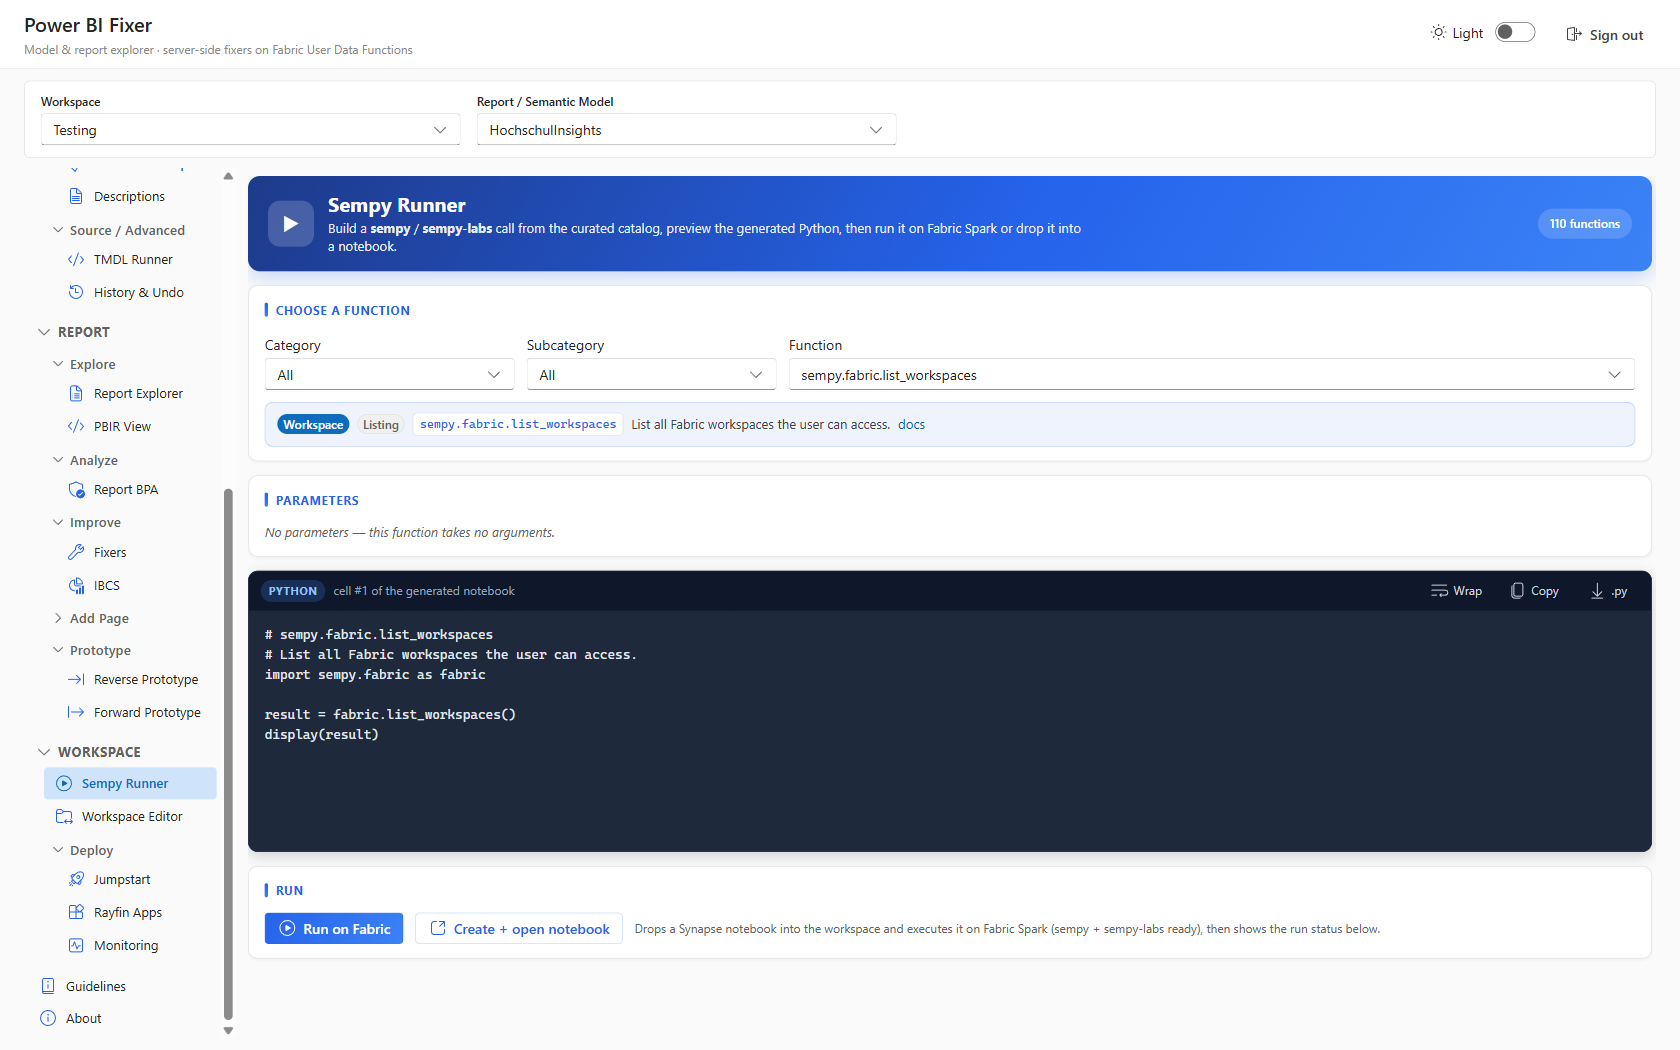This screenshot has width=1680, height=1050.
Task: Open the Report / Semantic Model dropdown
Action: [686, 130]
